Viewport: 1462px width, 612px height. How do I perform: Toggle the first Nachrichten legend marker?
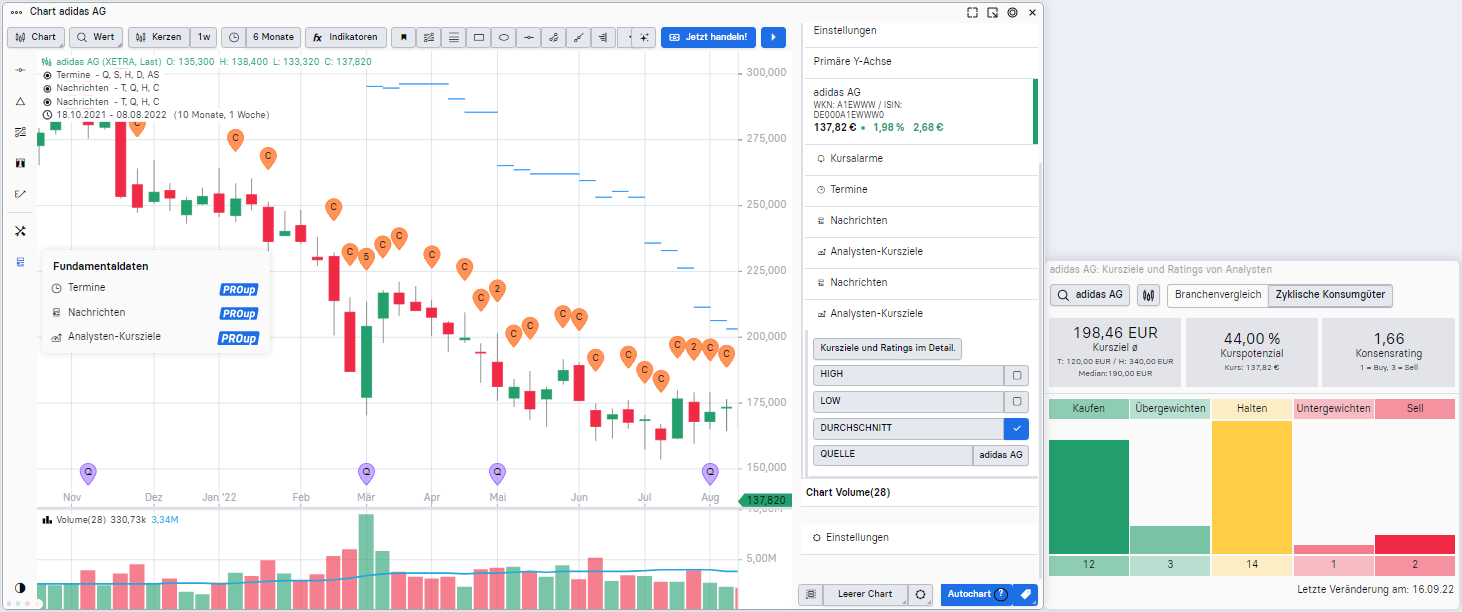pos(48,88)
